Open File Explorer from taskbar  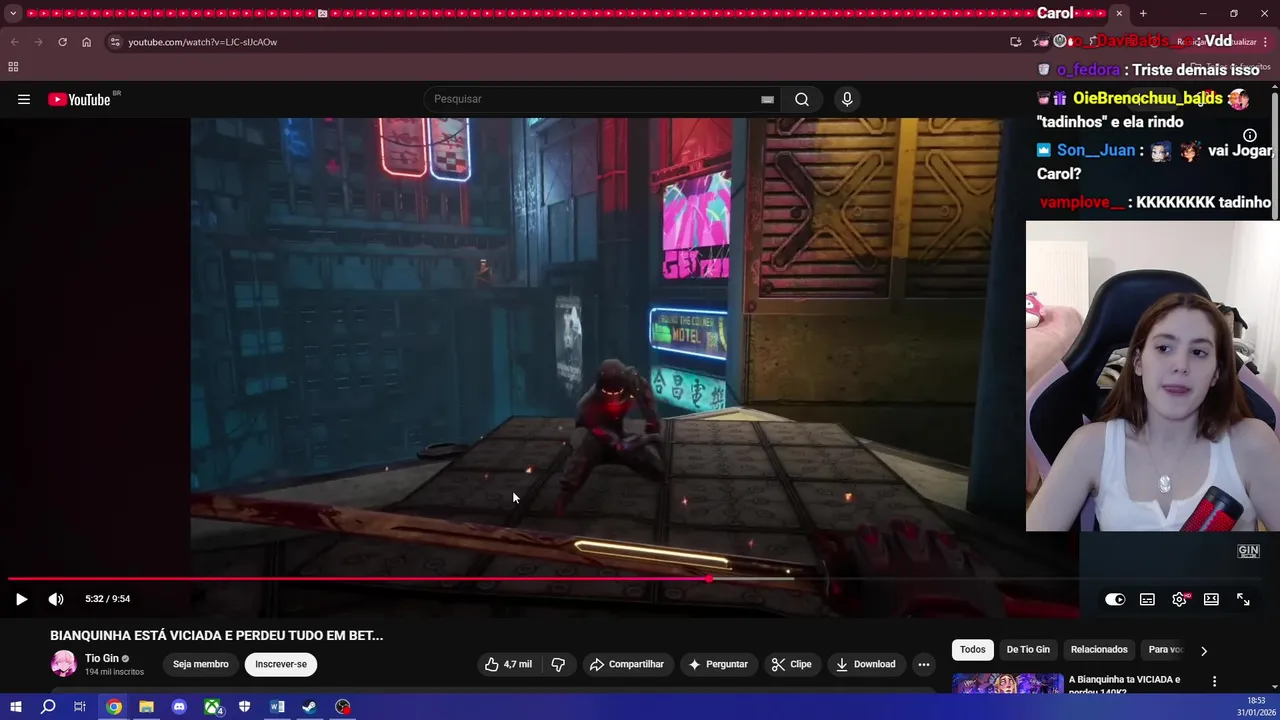coord(146,707)
